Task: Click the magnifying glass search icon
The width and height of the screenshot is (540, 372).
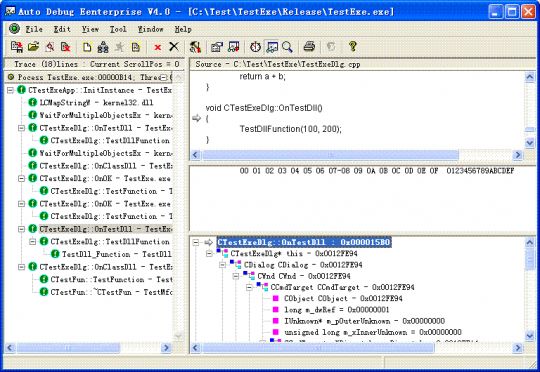Action: pos(287,46)
